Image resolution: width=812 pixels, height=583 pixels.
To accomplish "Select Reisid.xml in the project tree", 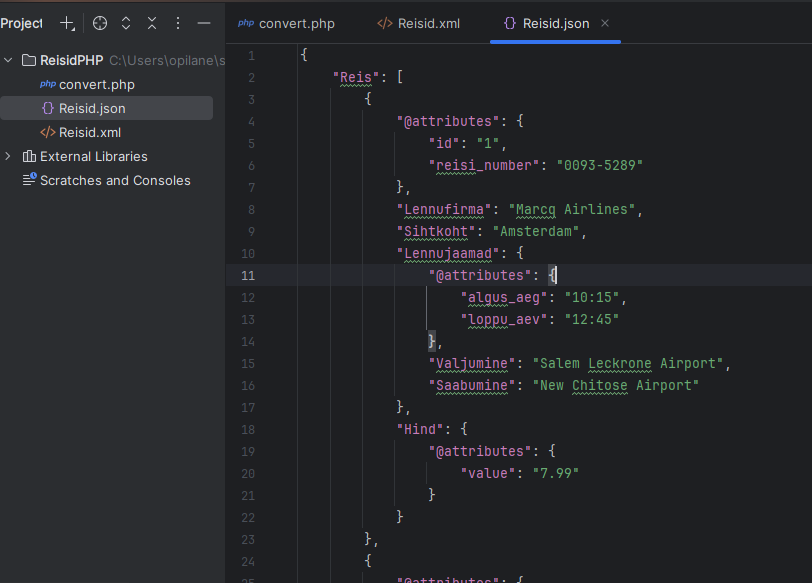I will pos(89,133).
